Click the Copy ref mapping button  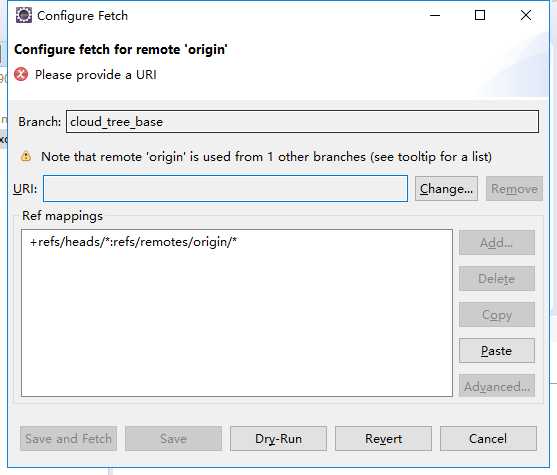tap(497, 314)
